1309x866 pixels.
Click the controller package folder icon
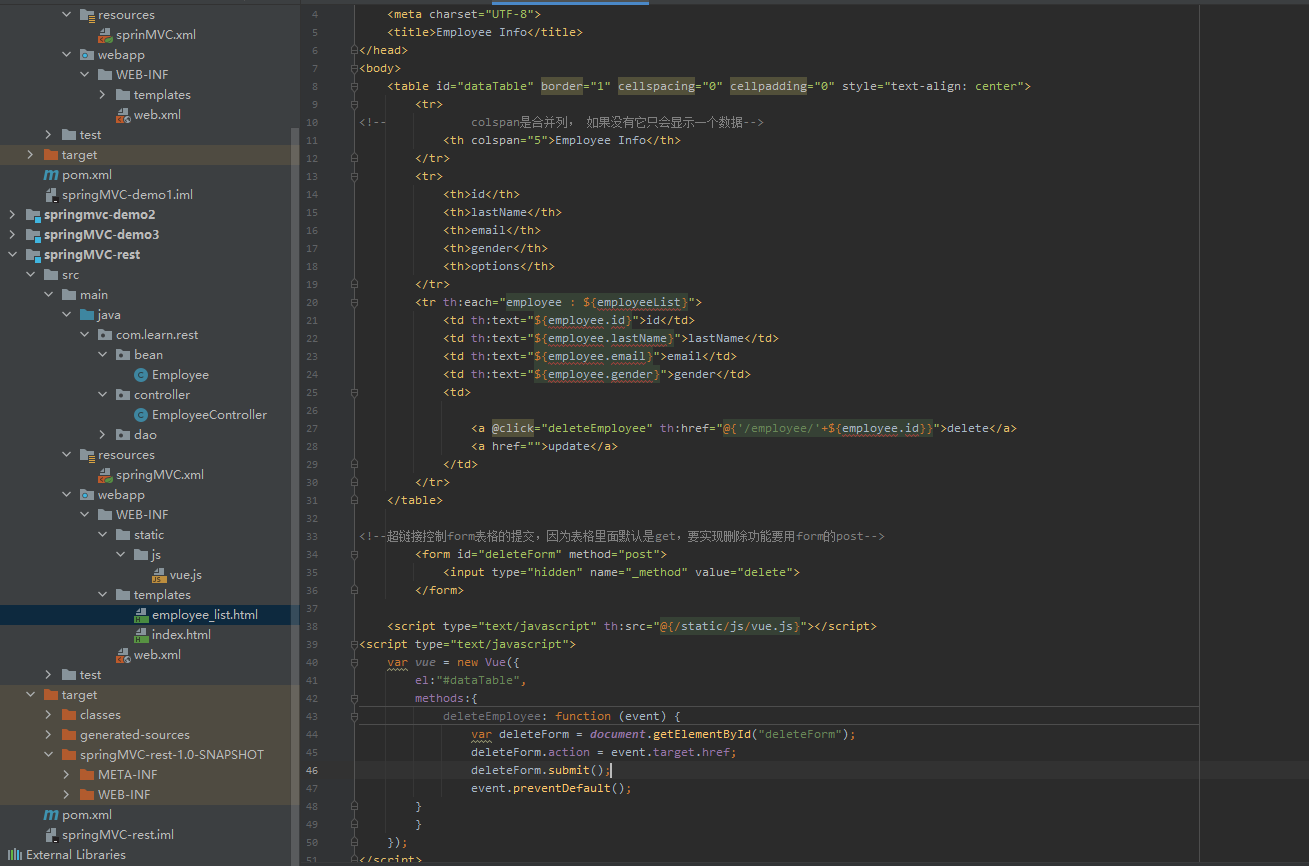click(123, 395)
